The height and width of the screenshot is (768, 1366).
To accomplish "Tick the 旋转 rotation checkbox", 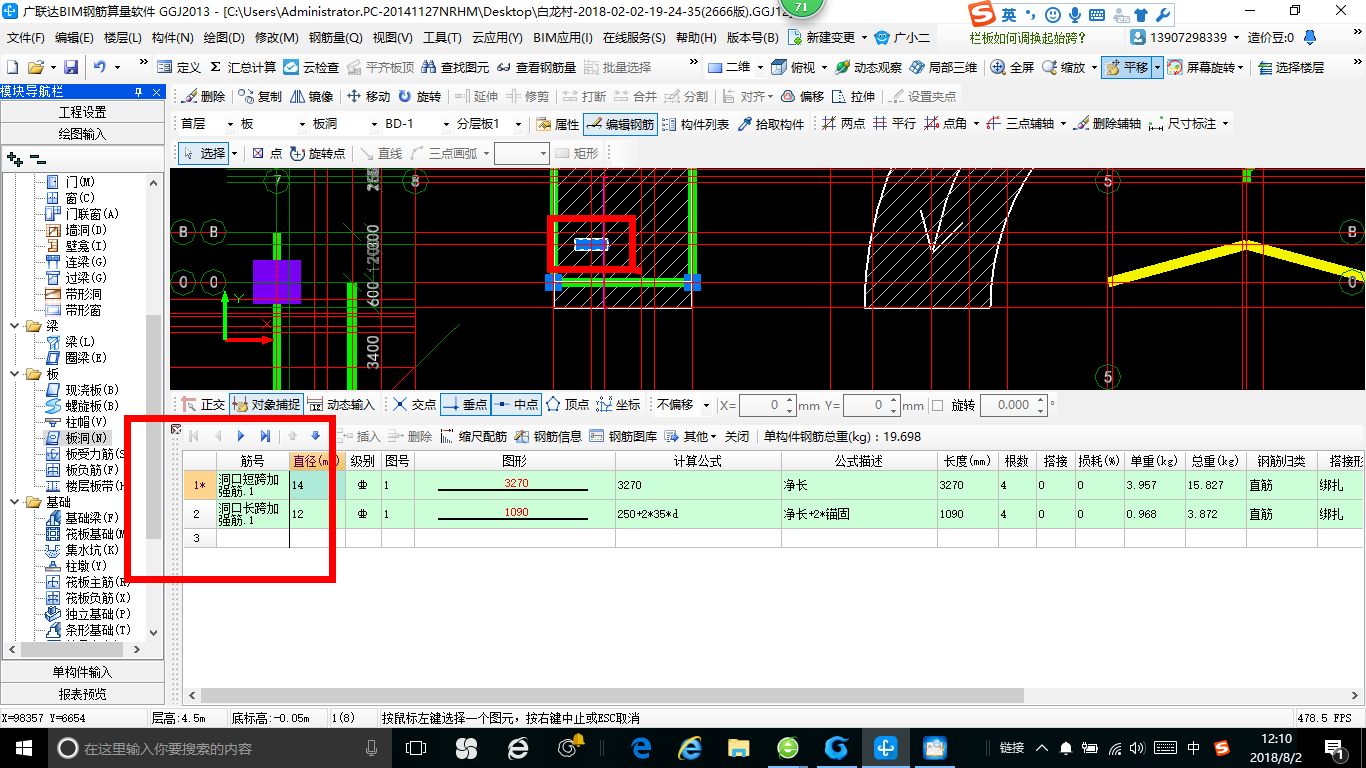I will [937, 405].
